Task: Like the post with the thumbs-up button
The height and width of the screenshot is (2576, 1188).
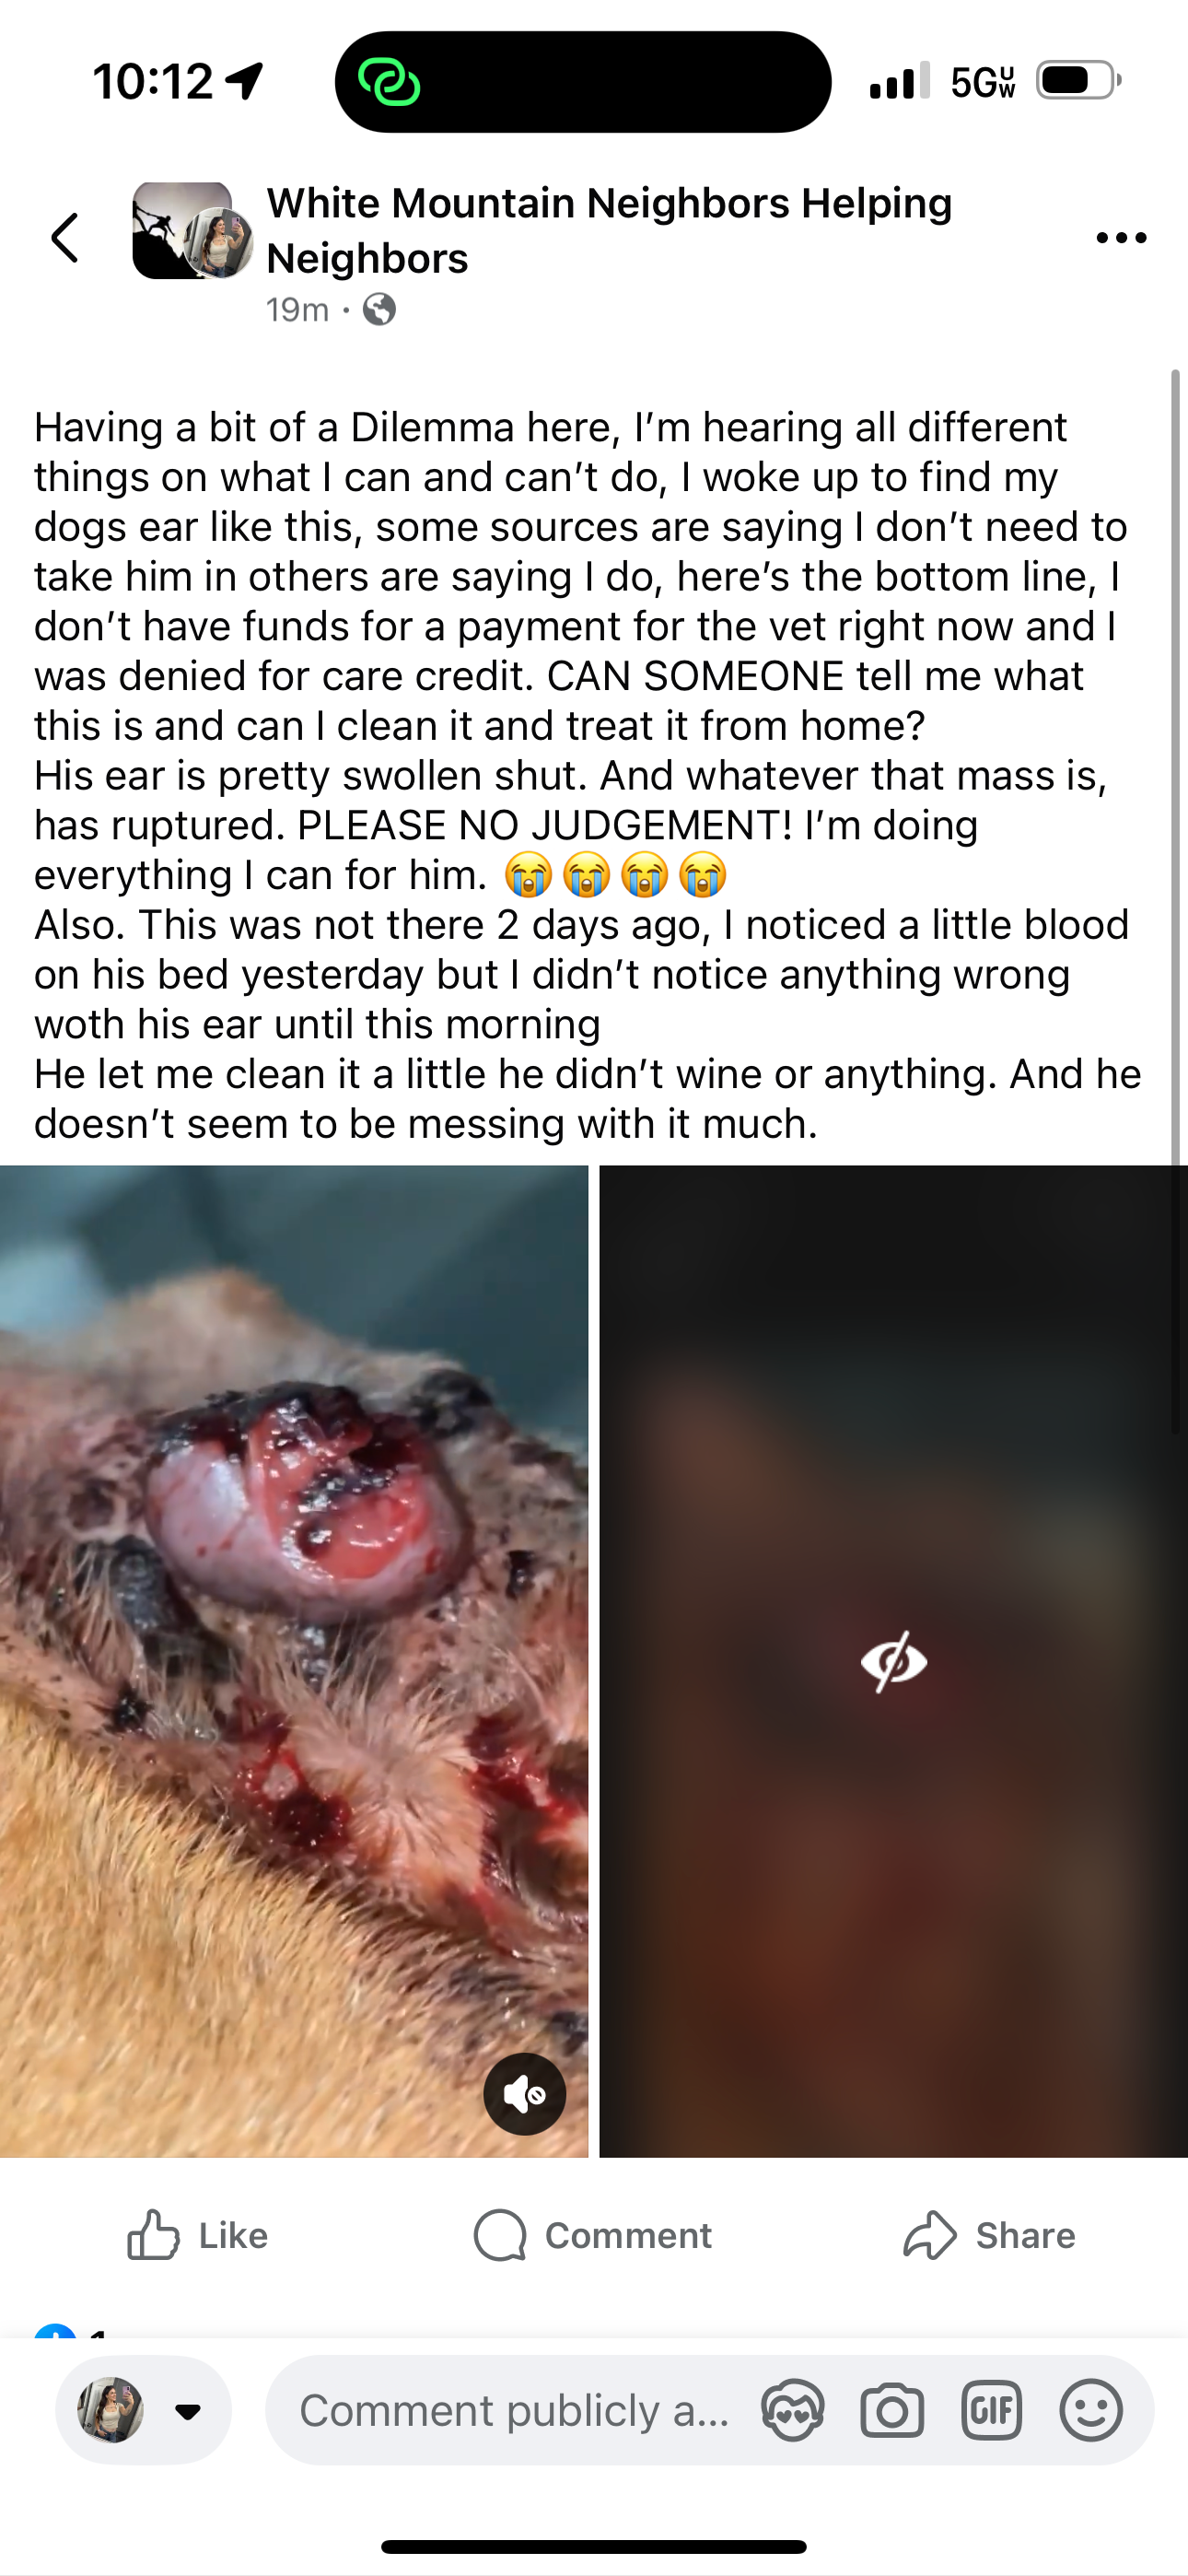Action: click(x=198, y=2235)
